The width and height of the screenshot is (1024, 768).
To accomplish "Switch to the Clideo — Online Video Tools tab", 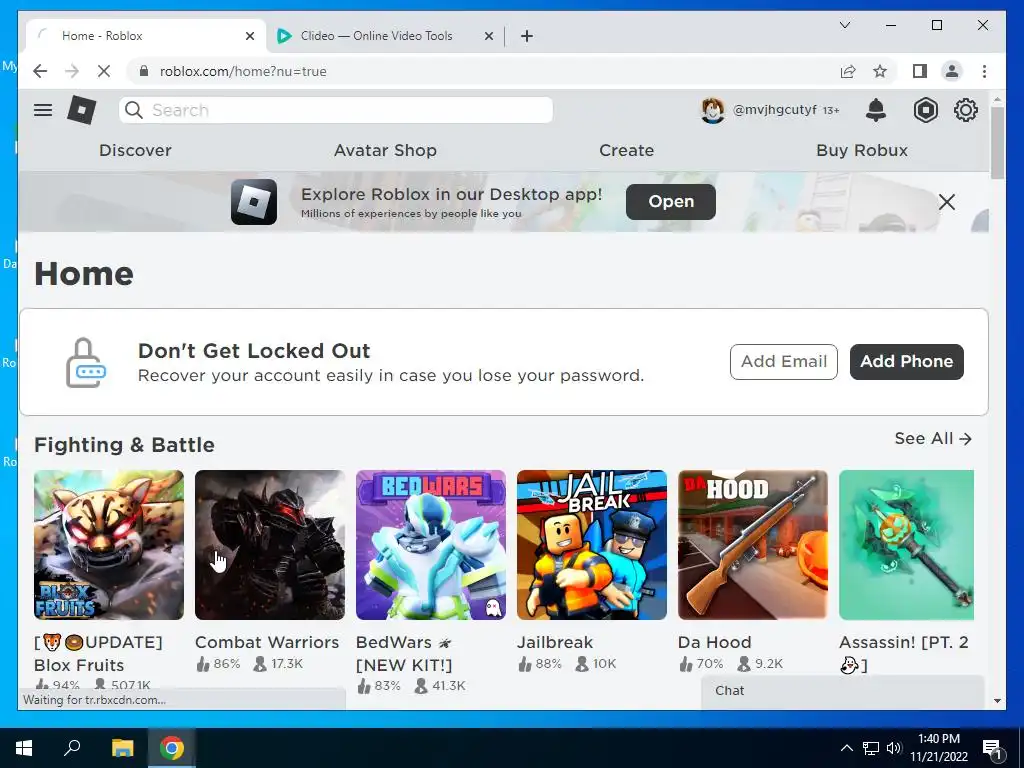I will point(376,36).
